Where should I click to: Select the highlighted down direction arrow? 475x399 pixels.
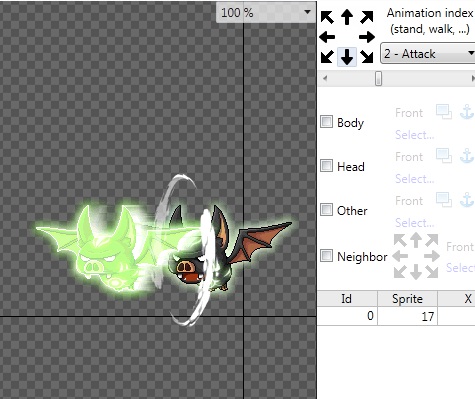click(x=347, y=57)
